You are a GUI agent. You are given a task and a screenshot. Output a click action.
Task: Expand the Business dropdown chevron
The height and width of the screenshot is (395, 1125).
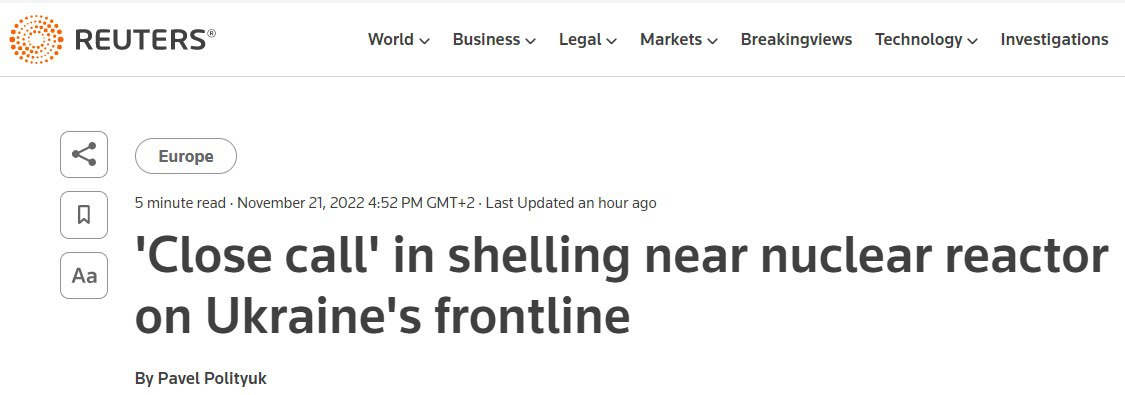pyautogui.click(x=530, y=42)
